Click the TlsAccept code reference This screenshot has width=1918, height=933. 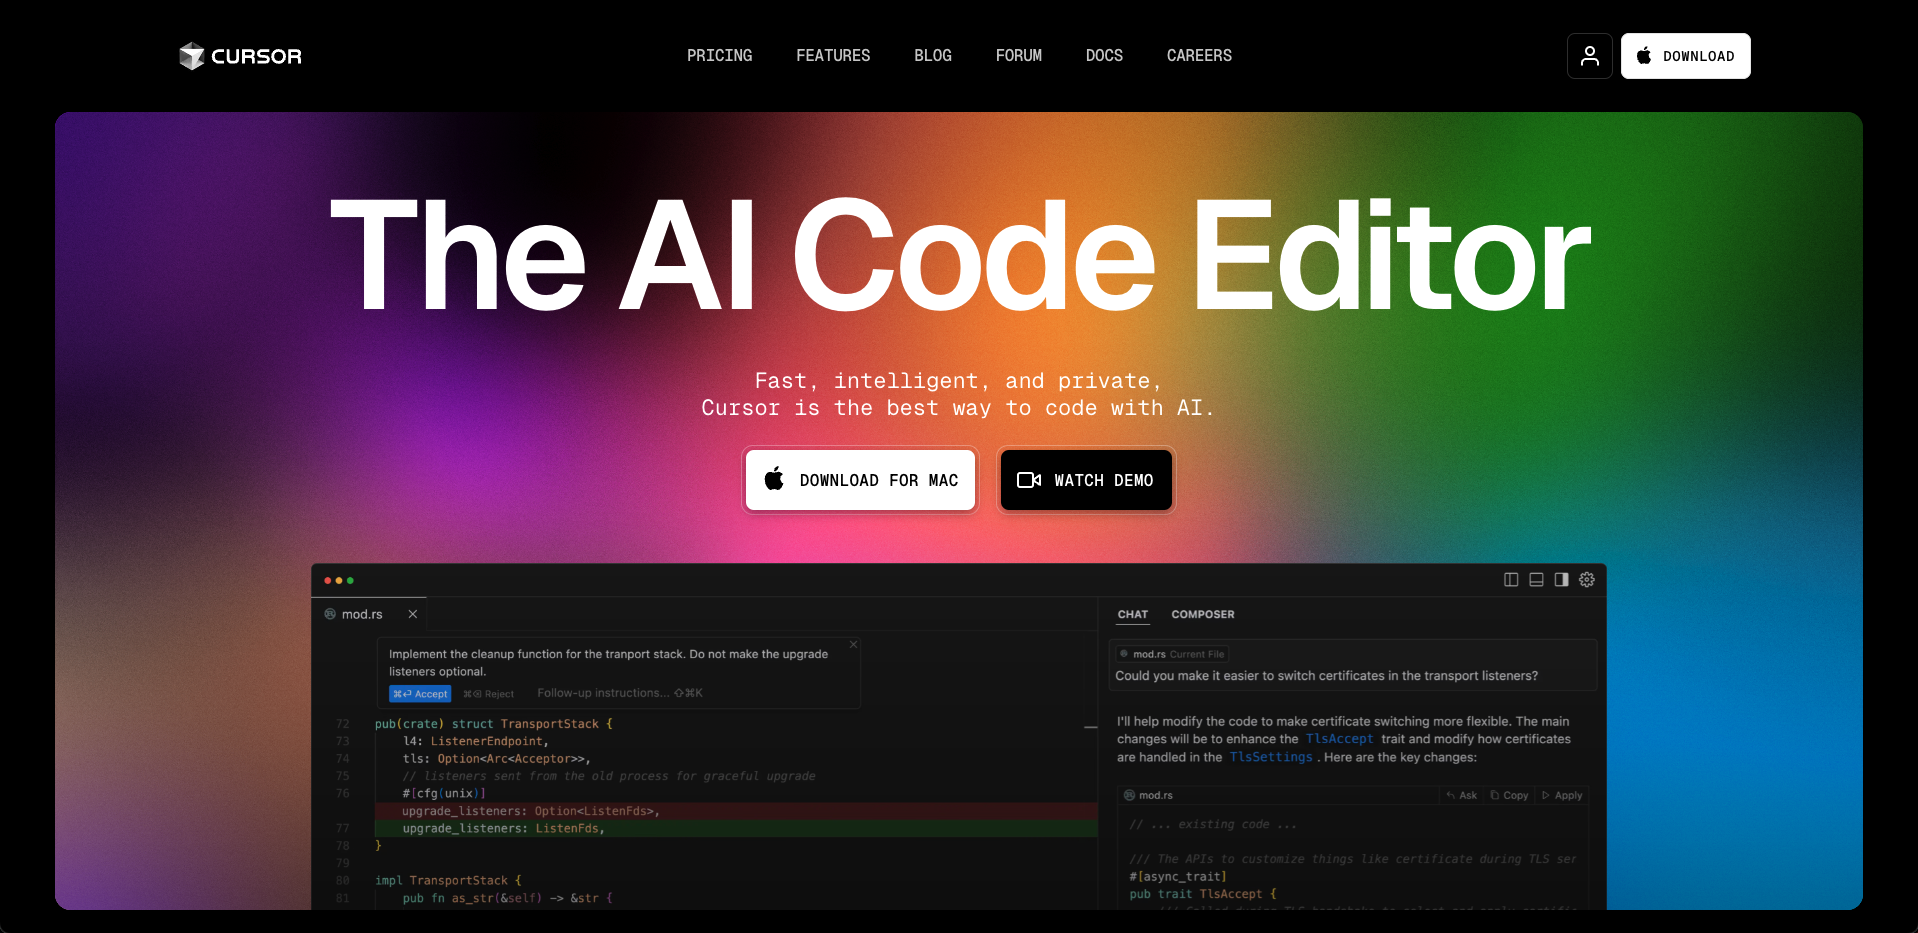[1340, 739]
